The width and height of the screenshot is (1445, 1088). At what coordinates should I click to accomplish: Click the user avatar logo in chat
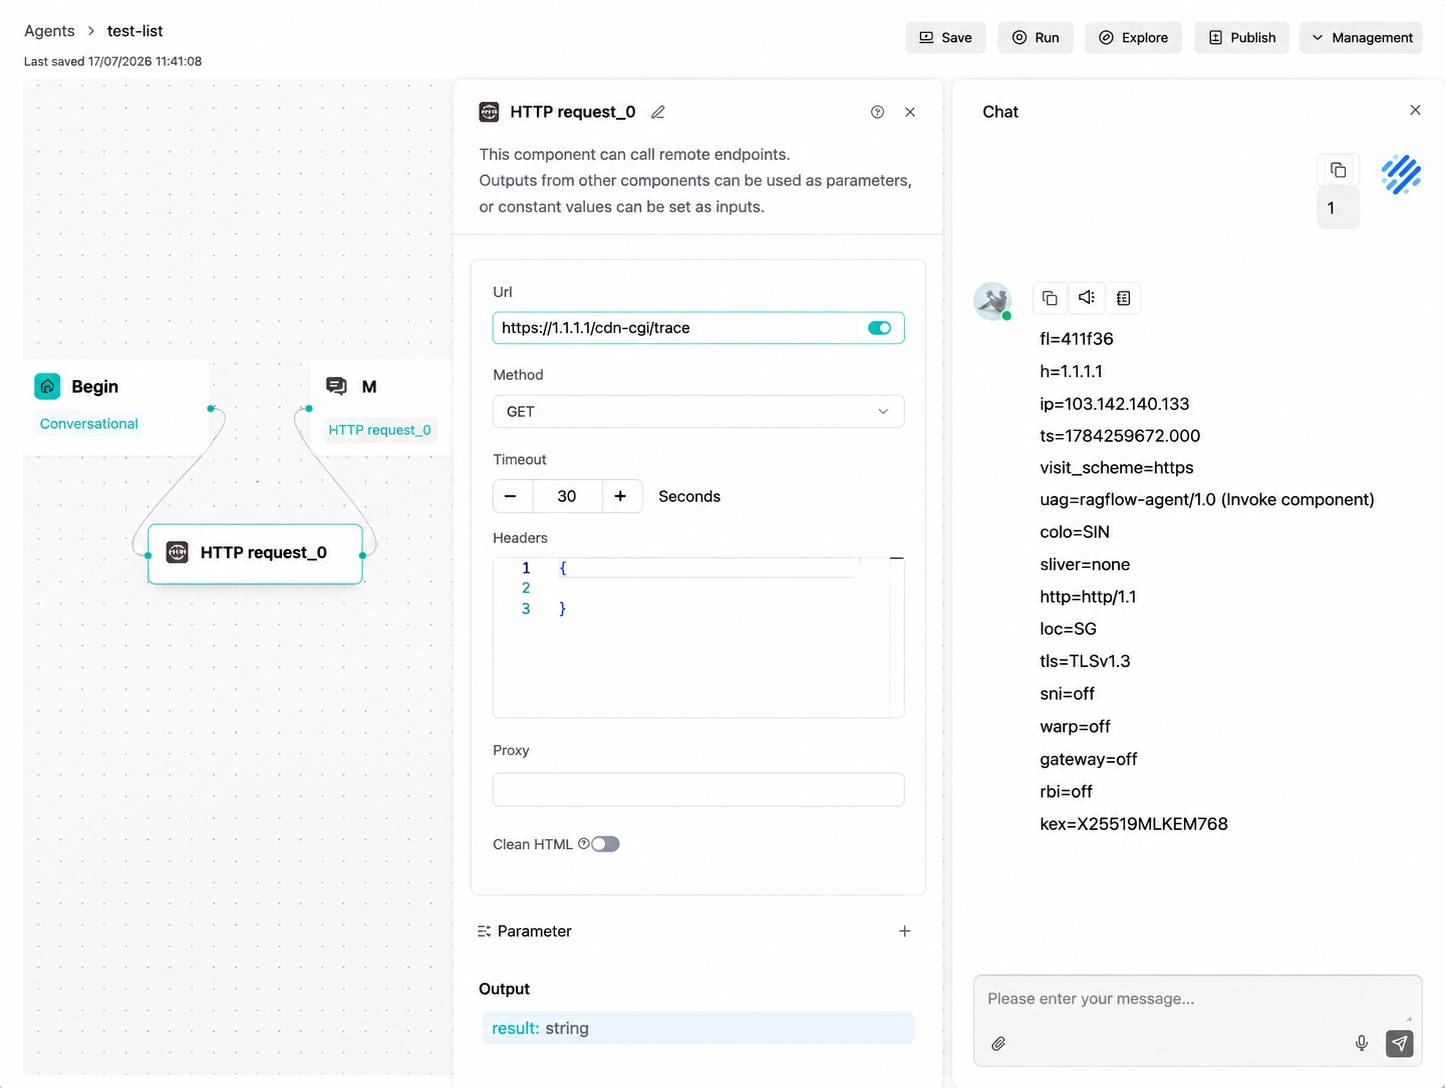[1401, 174]
